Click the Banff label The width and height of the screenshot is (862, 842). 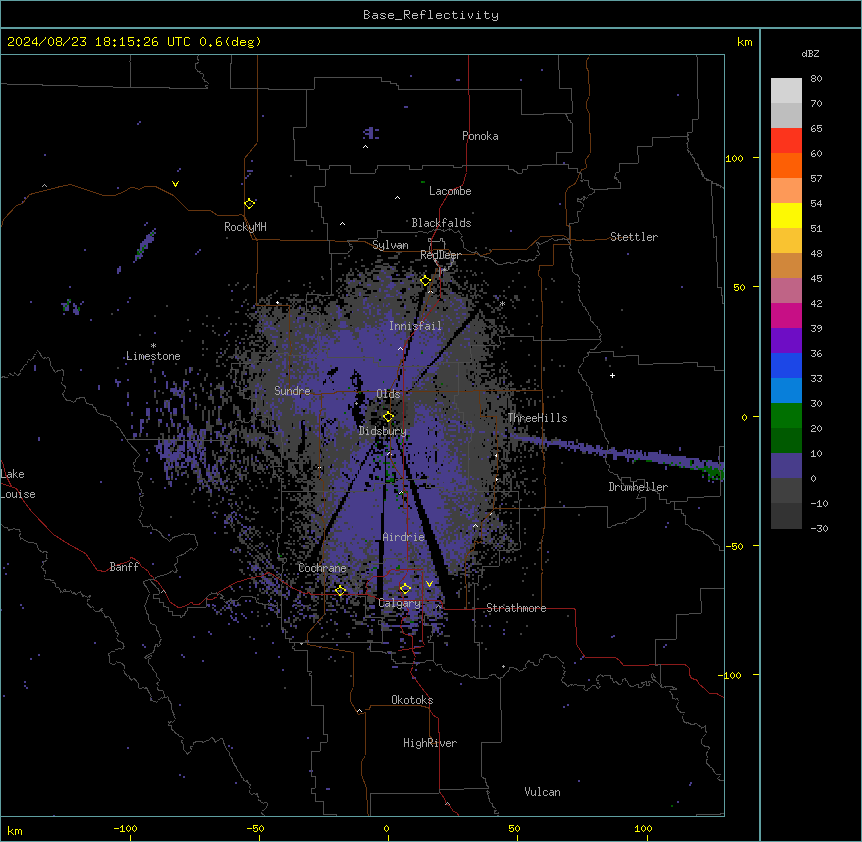click(124, 567)
